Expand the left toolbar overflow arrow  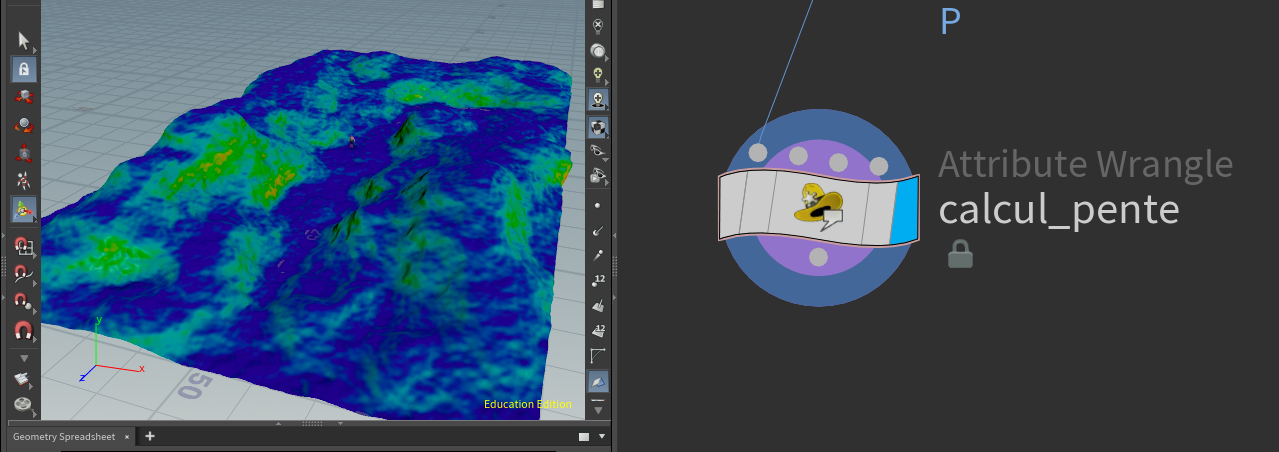coord(24,357)
